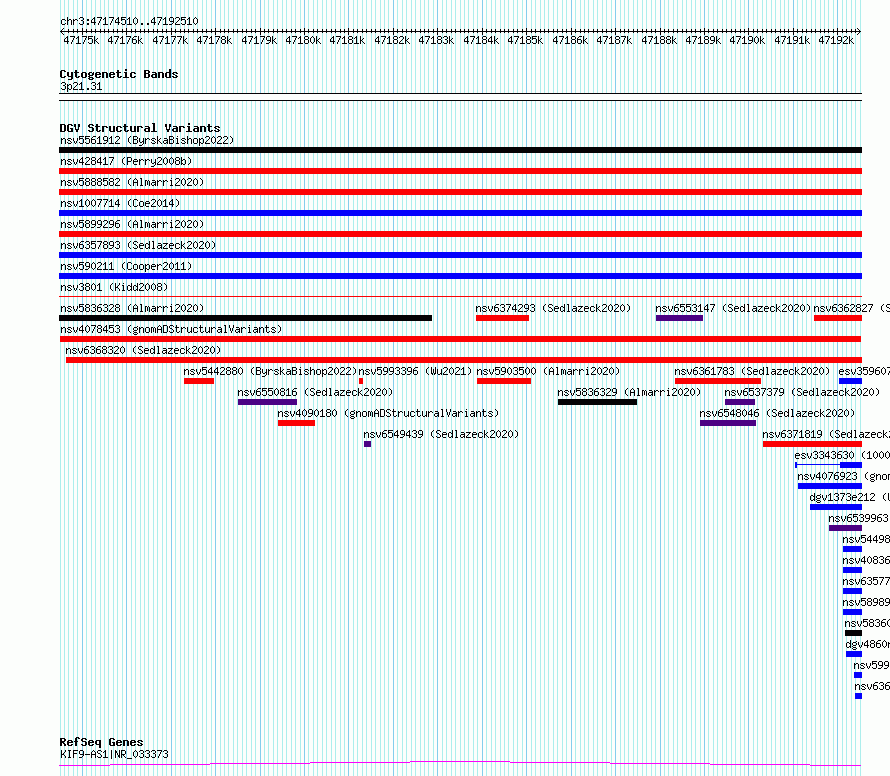The image size is (890, 776).
Task: Open the nsv6368320 (Sedlazeck2020) label
Action: click(143, 350)
